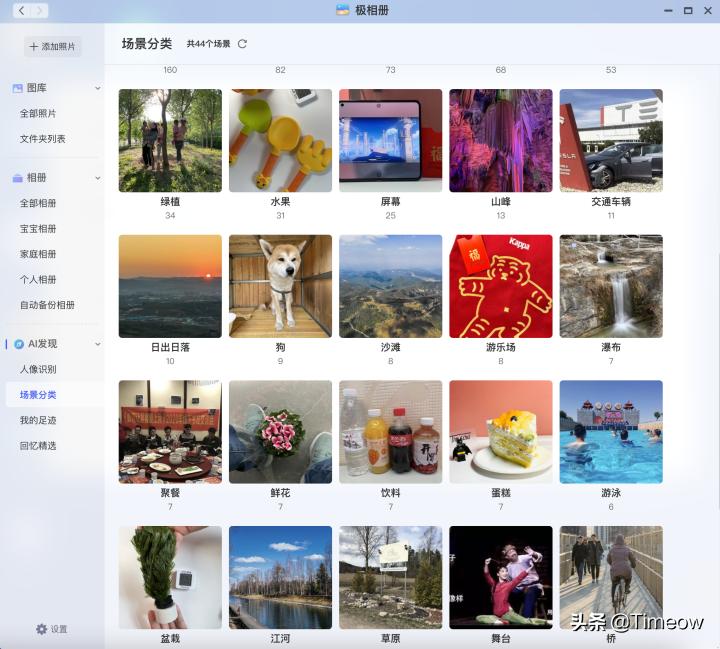Open settings via 设置 label
The height and width of the screenshot is (649, 720).
pos(59,629)
